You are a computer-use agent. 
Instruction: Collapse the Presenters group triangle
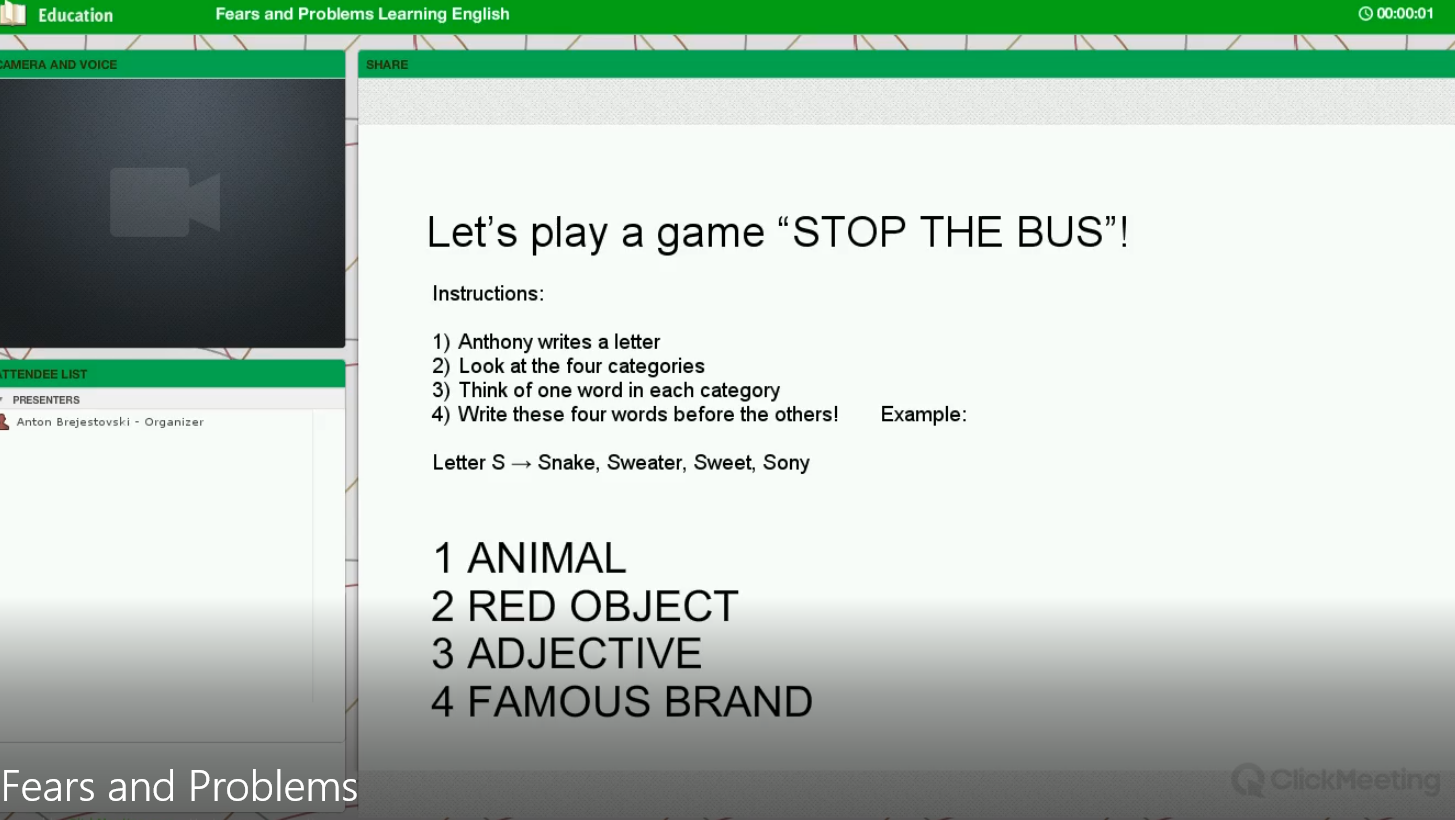2,400
